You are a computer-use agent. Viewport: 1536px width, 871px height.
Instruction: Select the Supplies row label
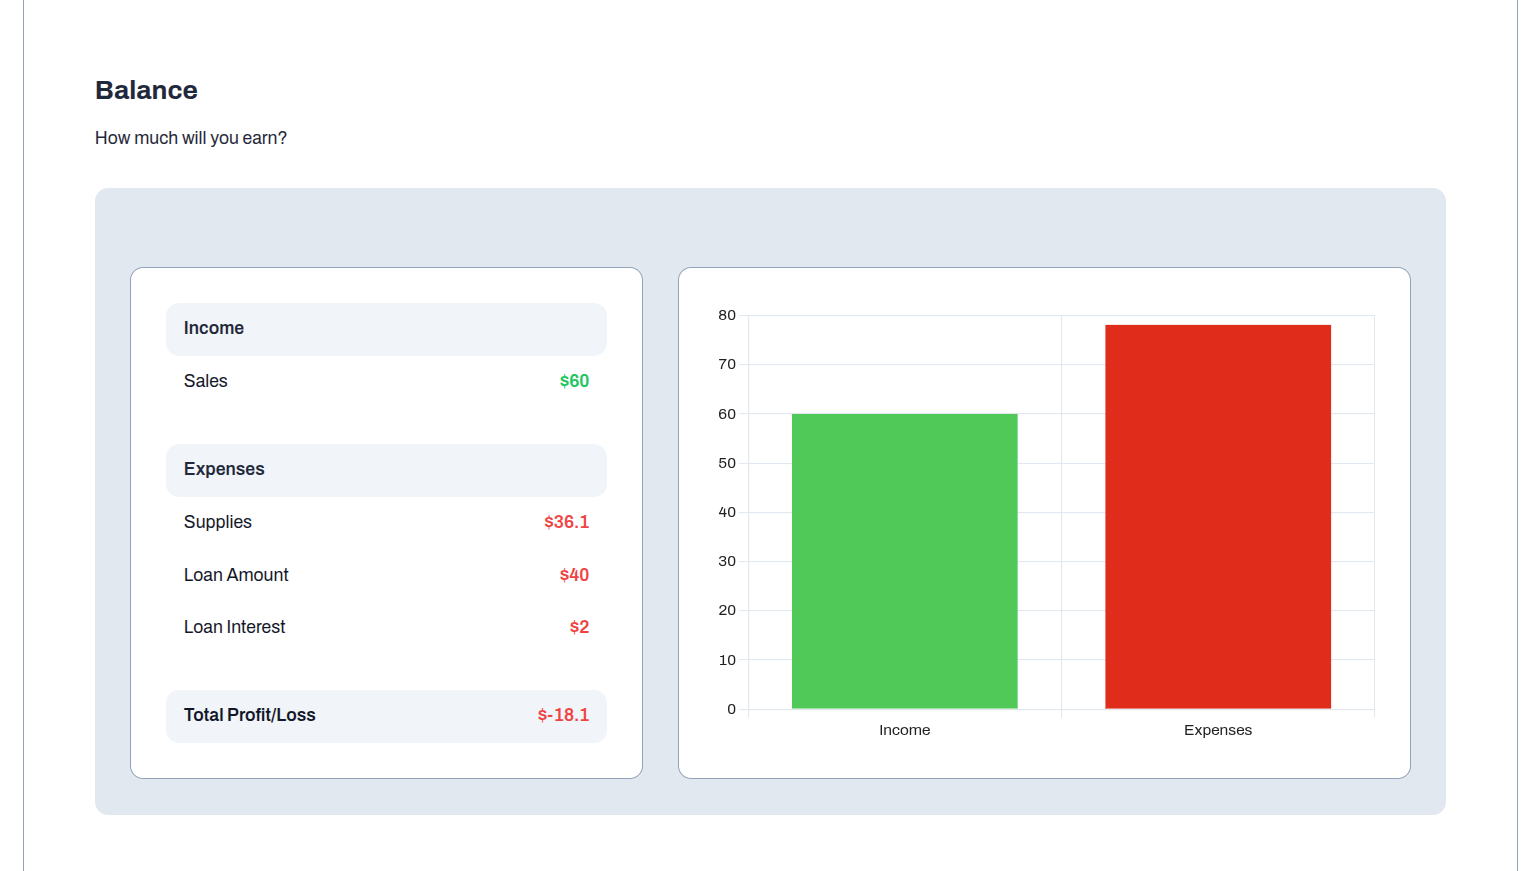(x=217, y=522)
